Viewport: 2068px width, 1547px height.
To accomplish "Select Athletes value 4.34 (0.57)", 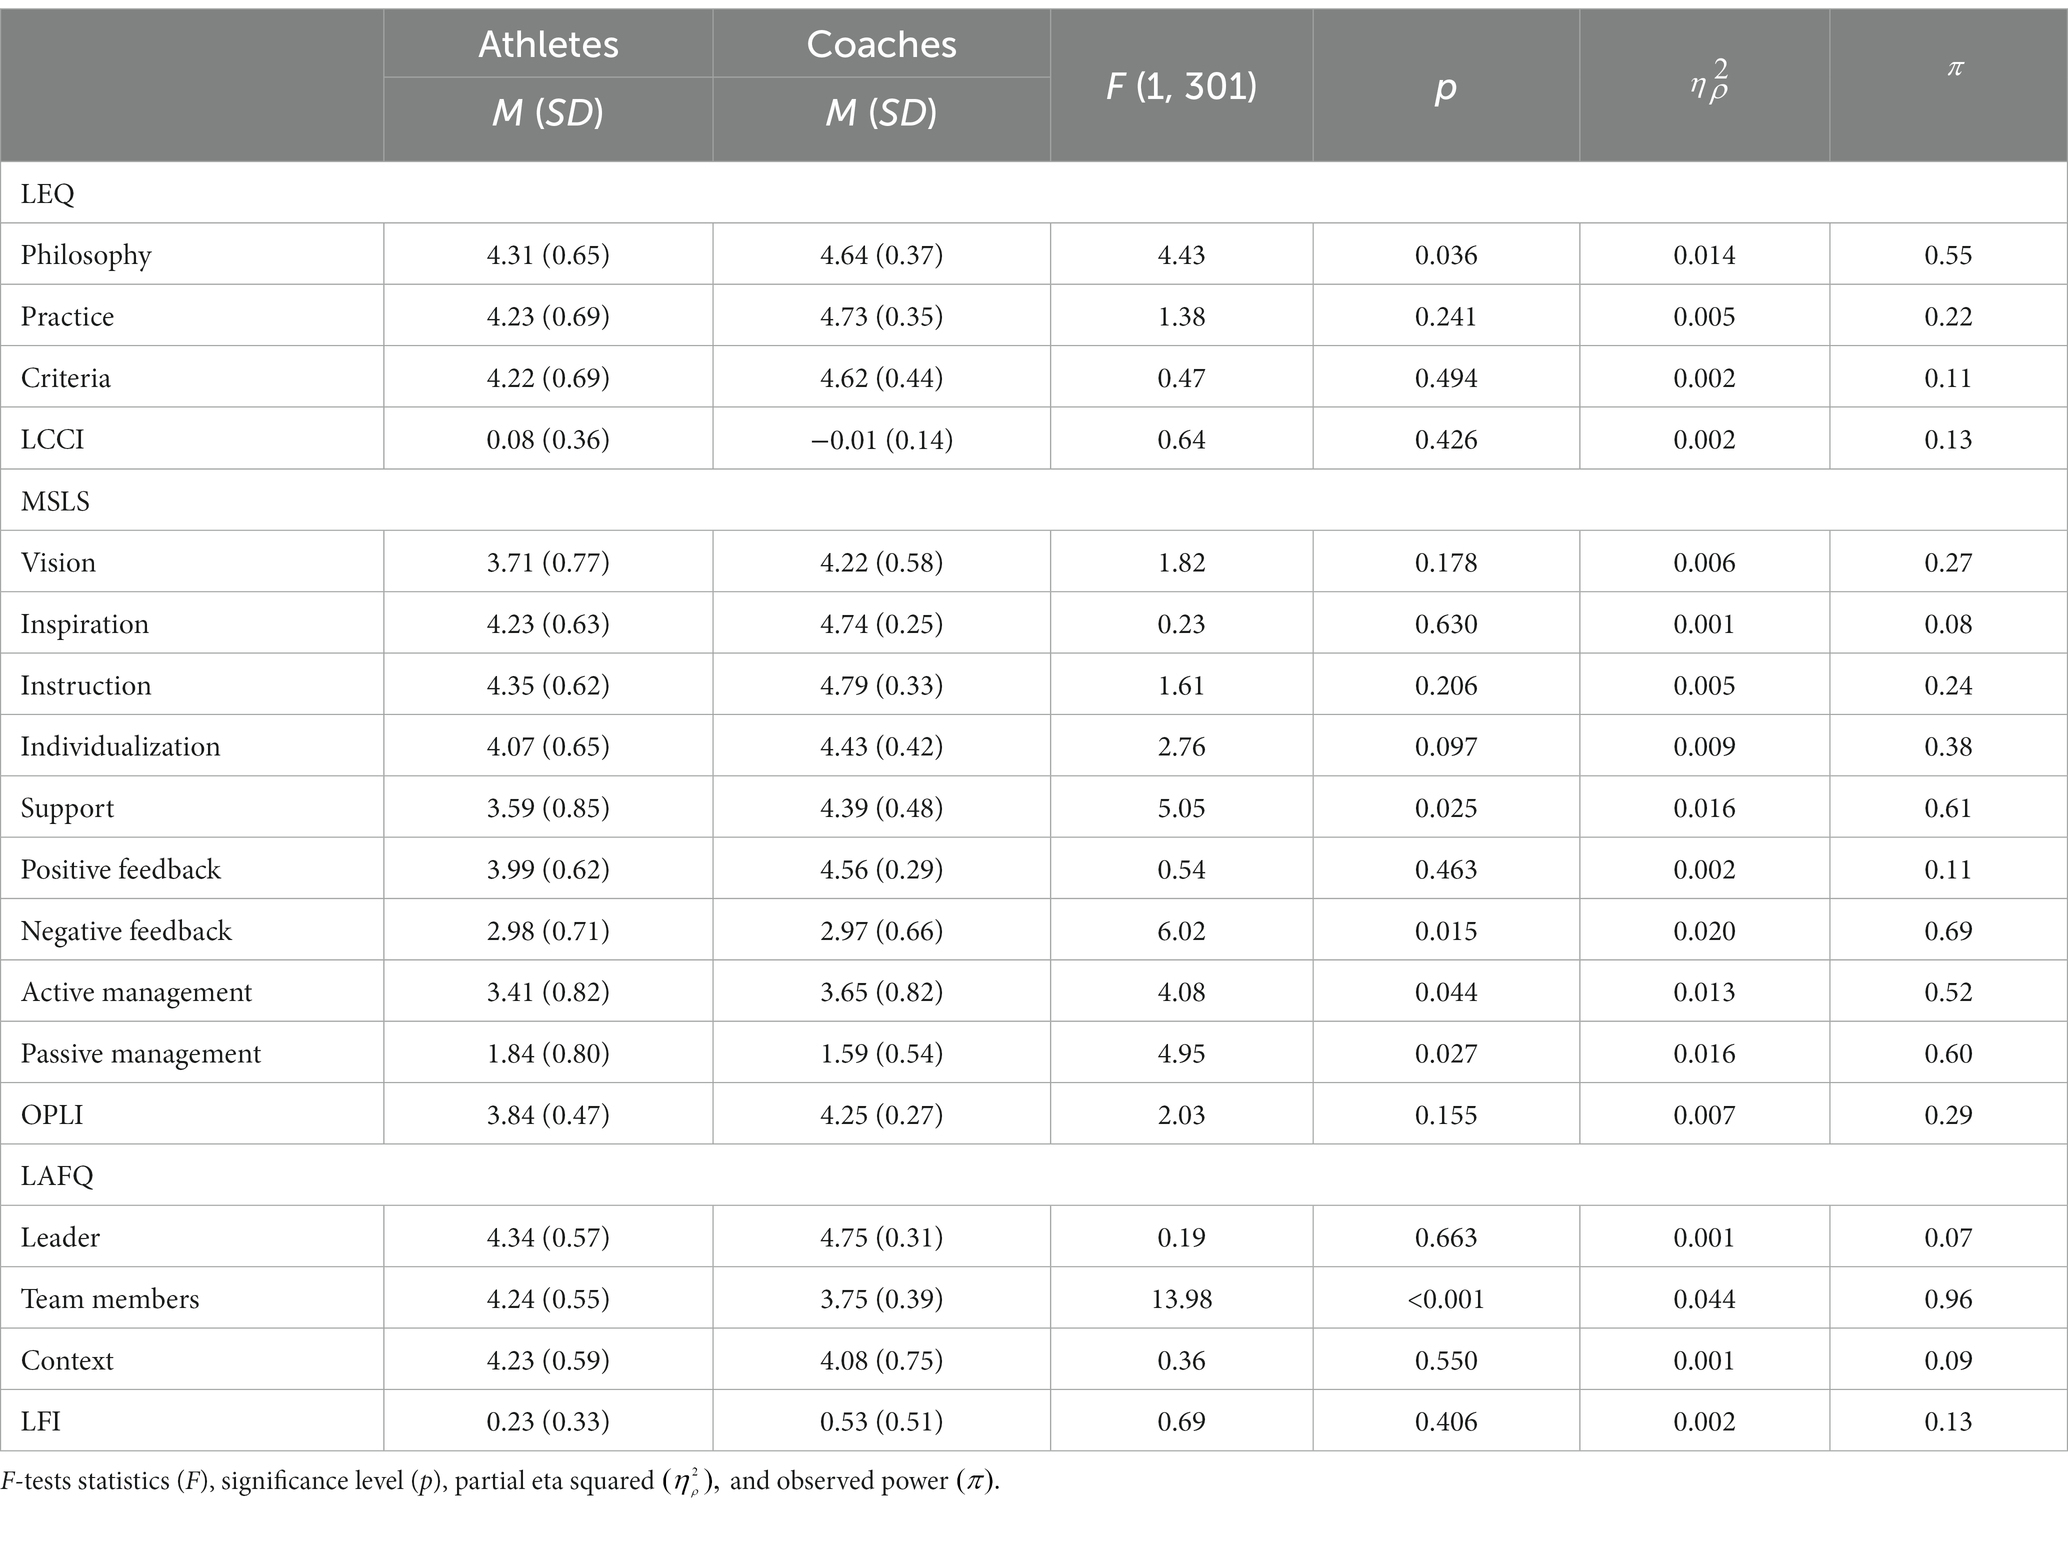I will point(548,1237).
